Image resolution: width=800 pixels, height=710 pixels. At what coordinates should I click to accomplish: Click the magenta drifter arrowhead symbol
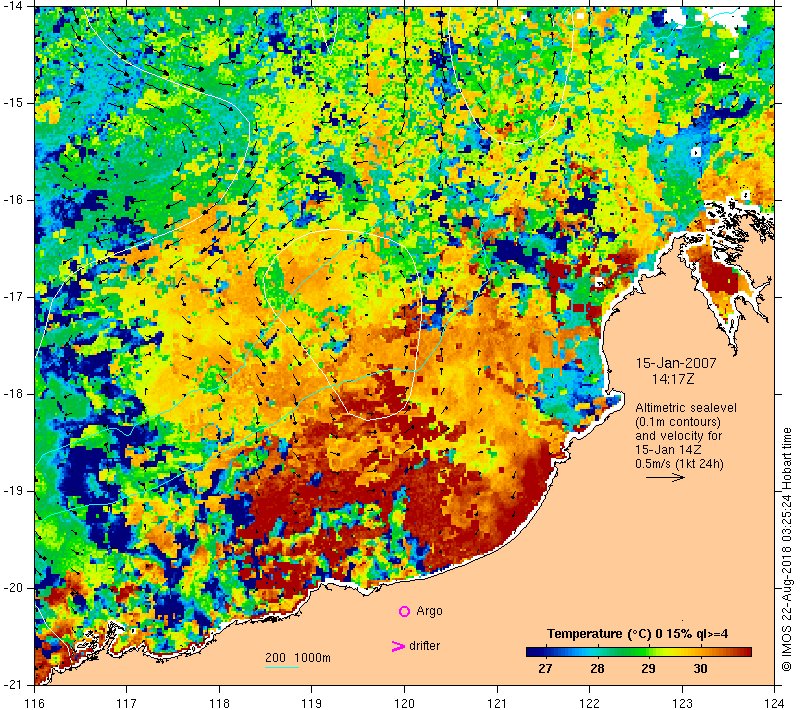[x=398, y=646]
